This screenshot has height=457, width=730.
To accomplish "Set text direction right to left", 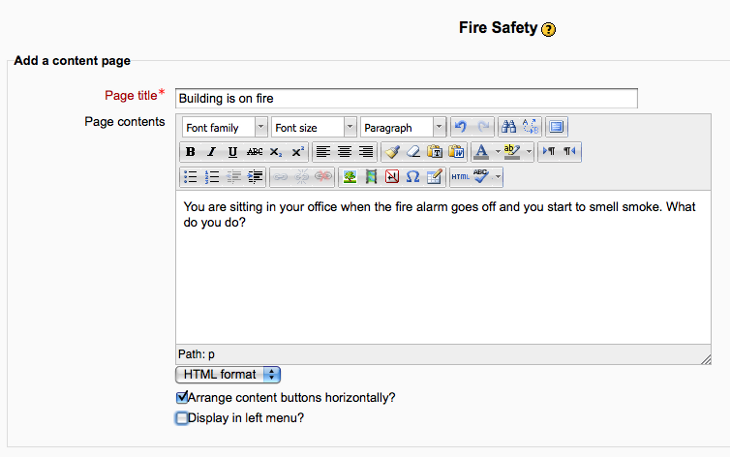I will click(x=570, y=152).
